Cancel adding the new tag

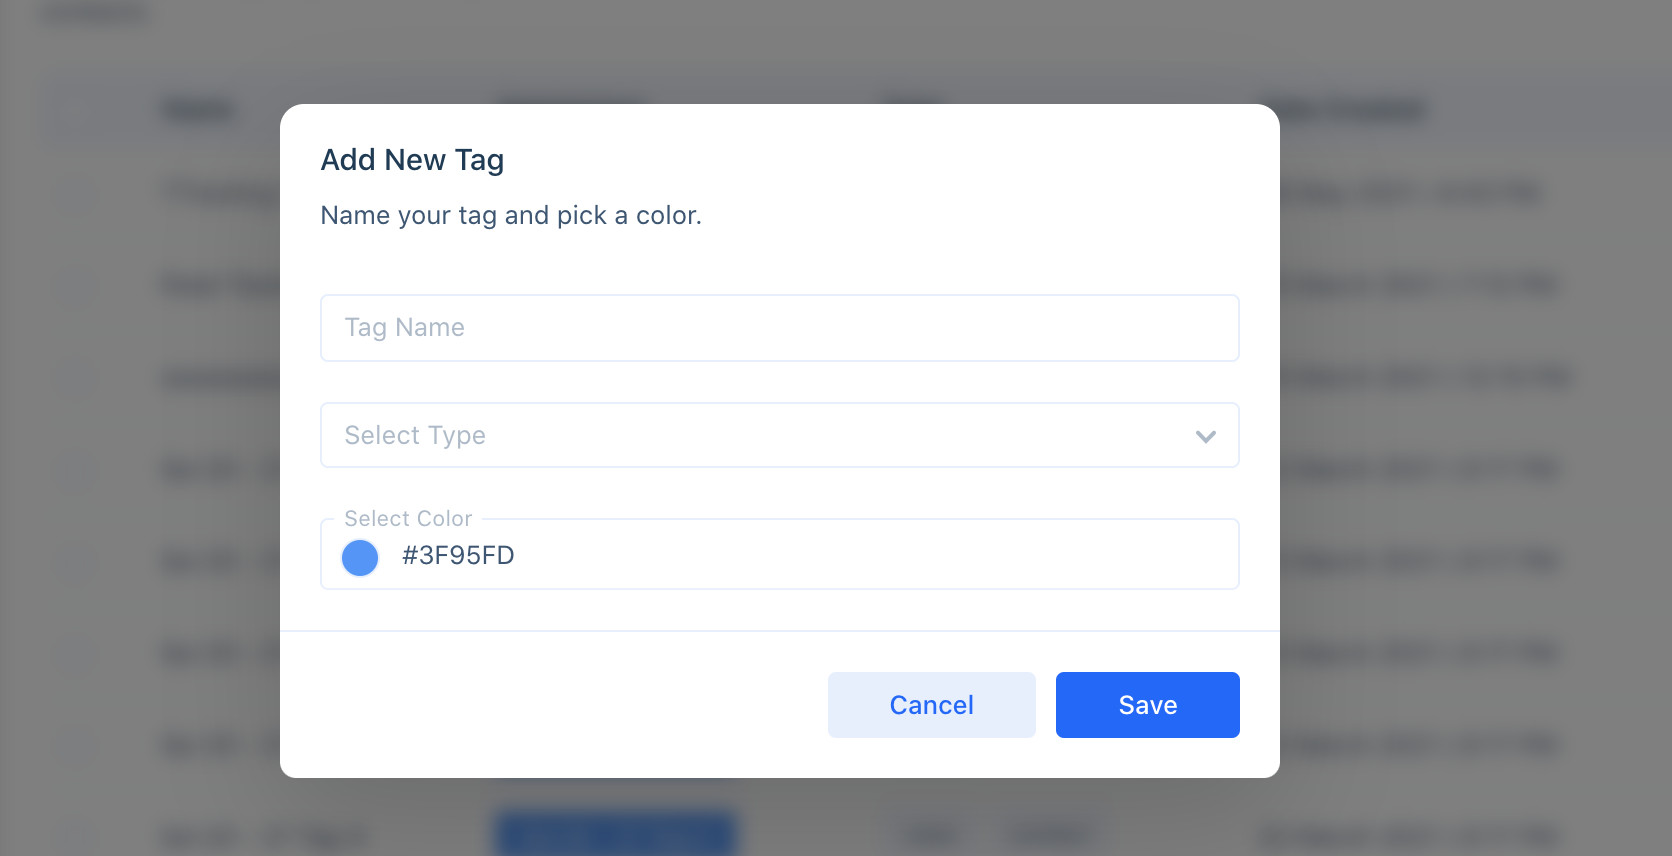pyautogui.click(x=932, y=705)
